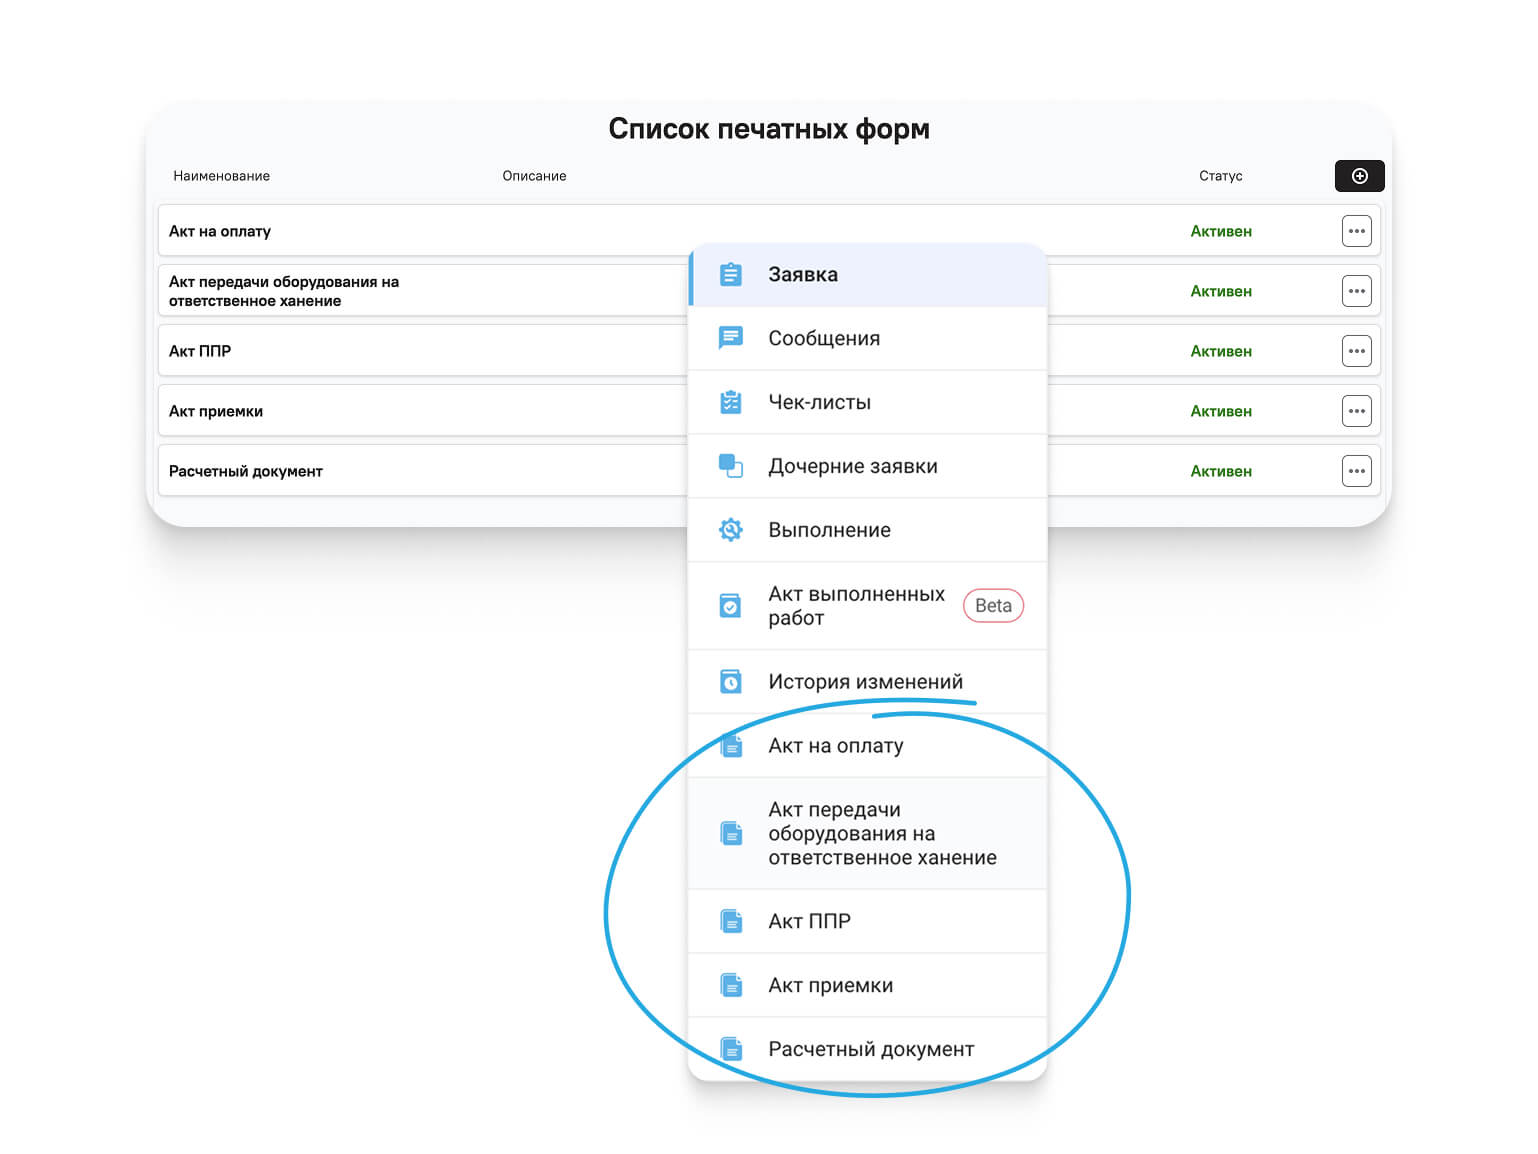1538x1154 pixels.
Task: Click the Акт выполненных работ check icon
Action: click(731, 606)
